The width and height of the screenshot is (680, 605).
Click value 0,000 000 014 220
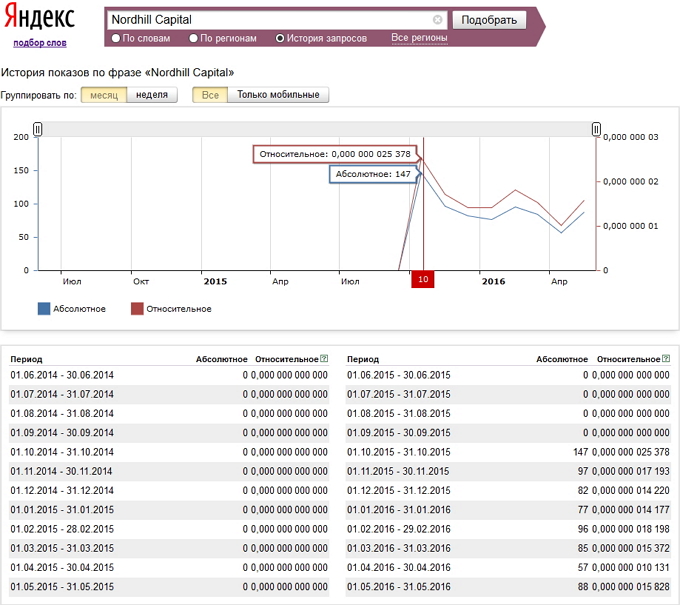[x=631, y=491]
